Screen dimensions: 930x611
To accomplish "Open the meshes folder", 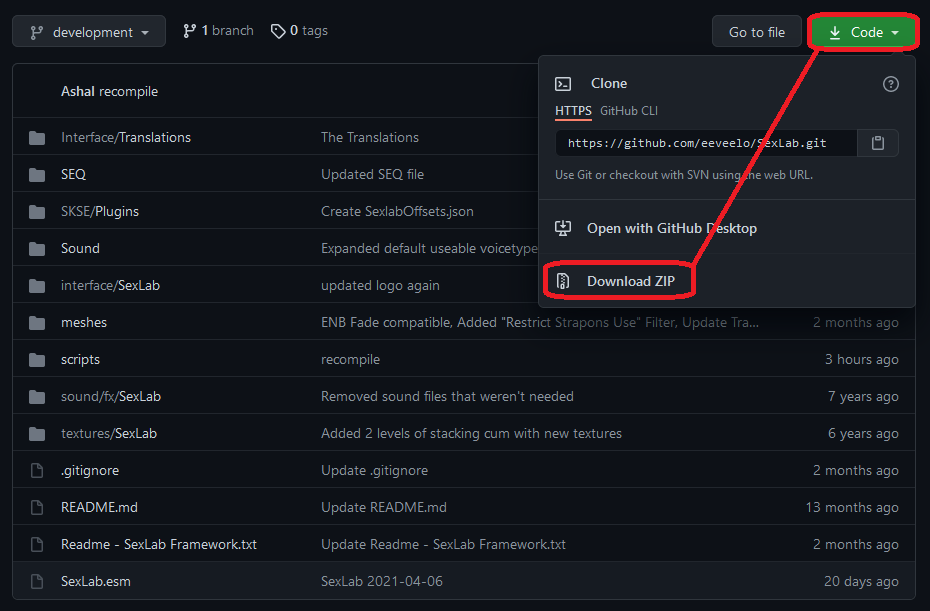I will pyautogui.click(x=84, y=323).
